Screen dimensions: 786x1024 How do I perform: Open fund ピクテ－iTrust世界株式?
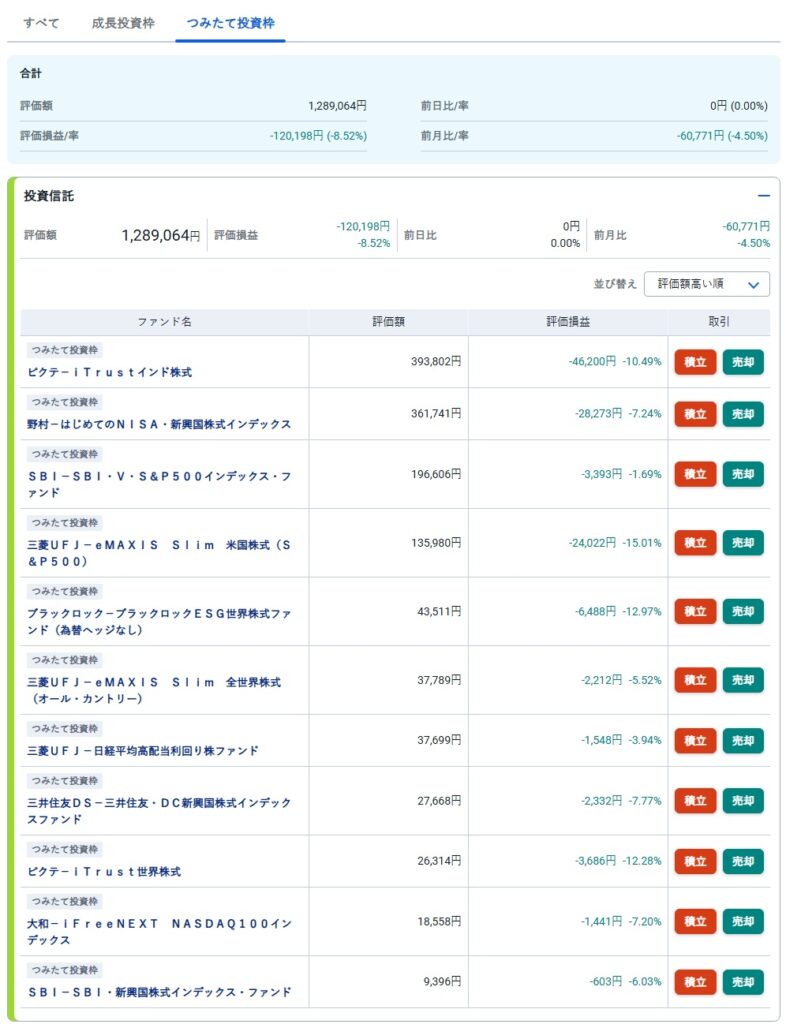point(104,872)
